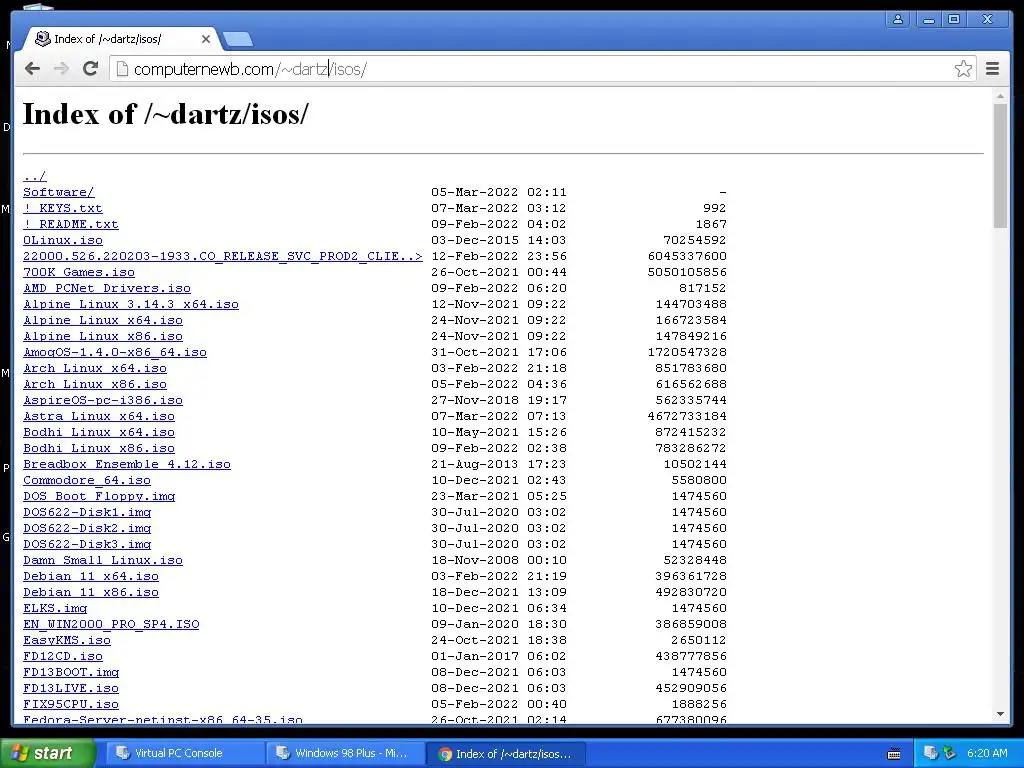The width and height of the screenshot is (1024, 768).
Task: Download ELKS.img
Action: (x=55, y=608)
